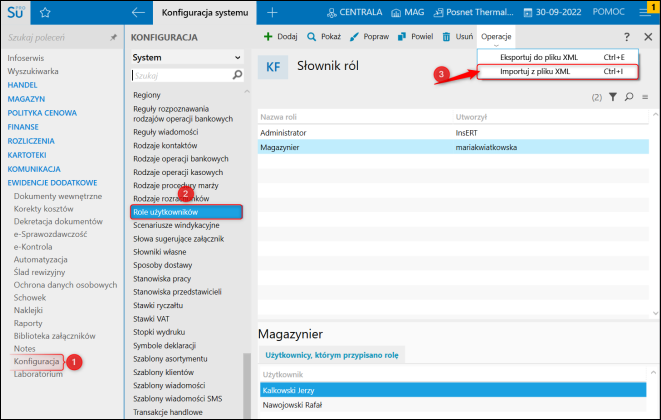
Task: Open the list options menu icon
Action: [x=645, y=97]
